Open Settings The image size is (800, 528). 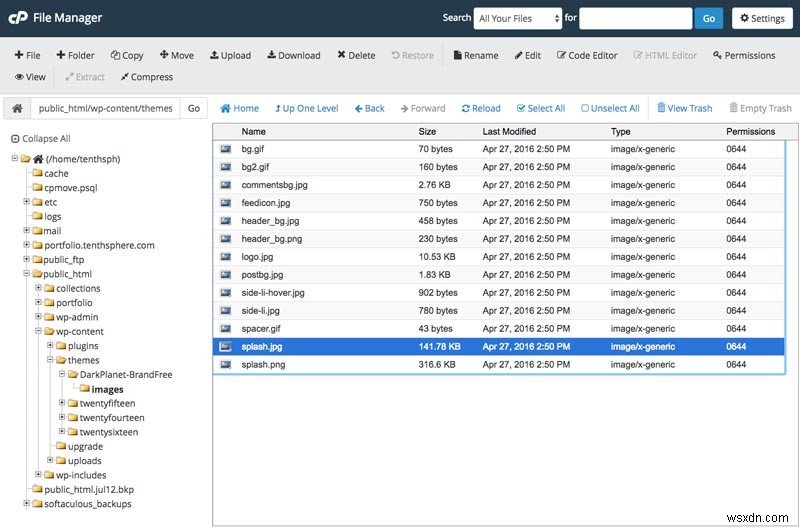click(762, 18)
